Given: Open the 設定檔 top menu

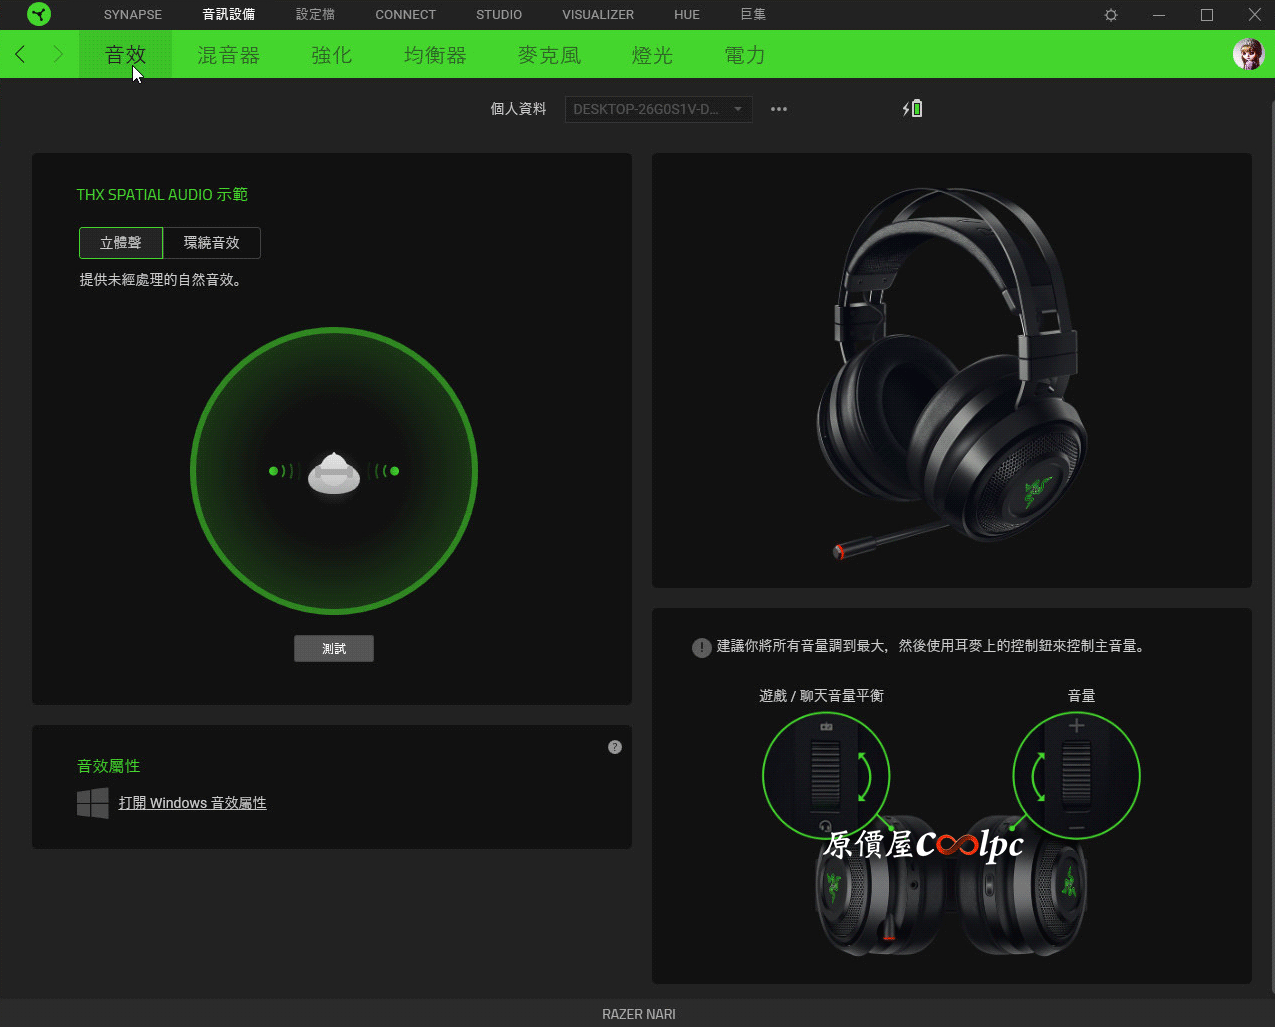Looking at the screenshot, I should [316, 15].
